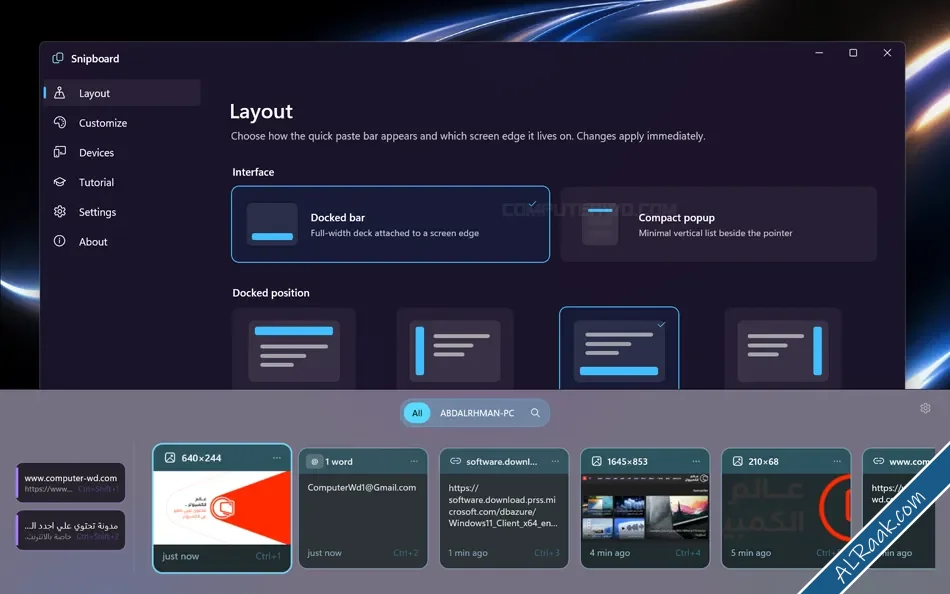The height and width of the screenshot is (594, 950).
Task: Close the Snipboard window
Action: [887, 53]
